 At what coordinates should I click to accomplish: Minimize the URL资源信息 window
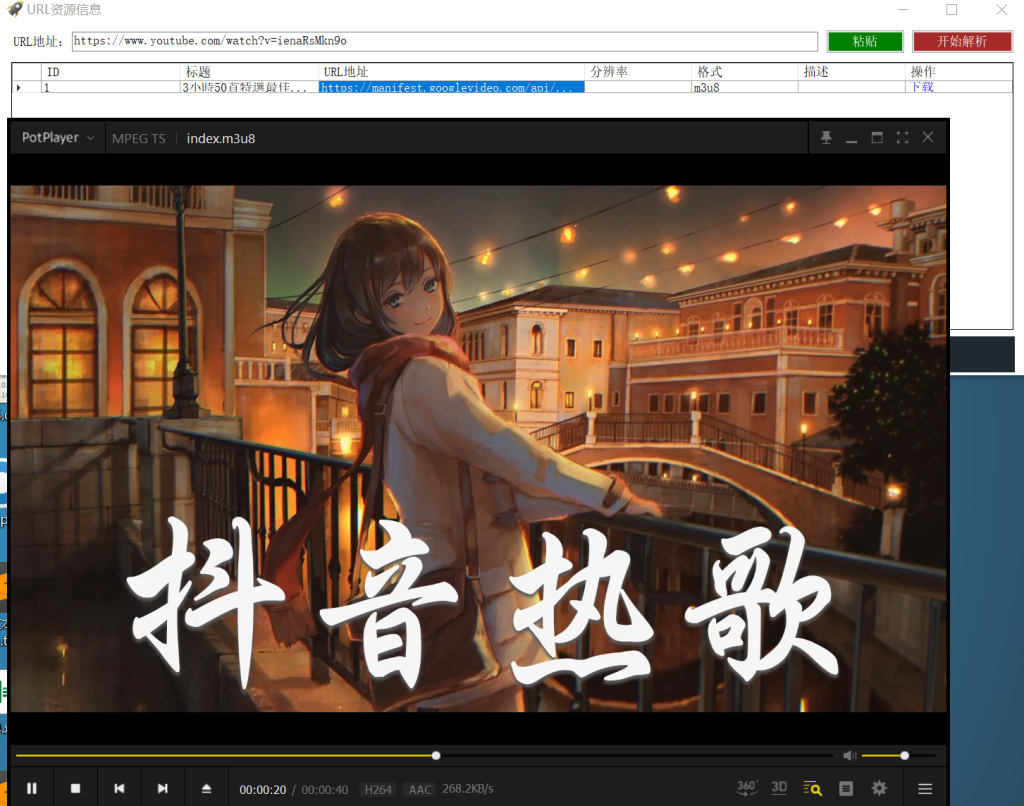pyautogui.click(x=903, y=9)
